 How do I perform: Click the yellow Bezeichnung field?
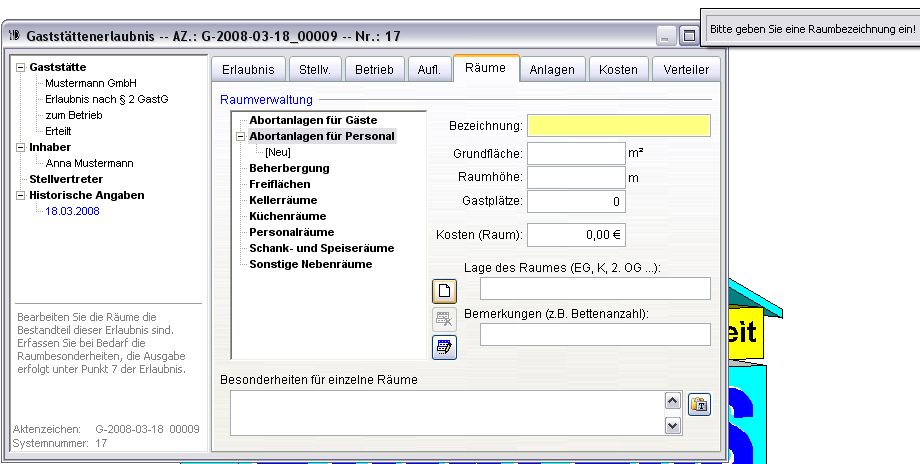tap(619, 126)
